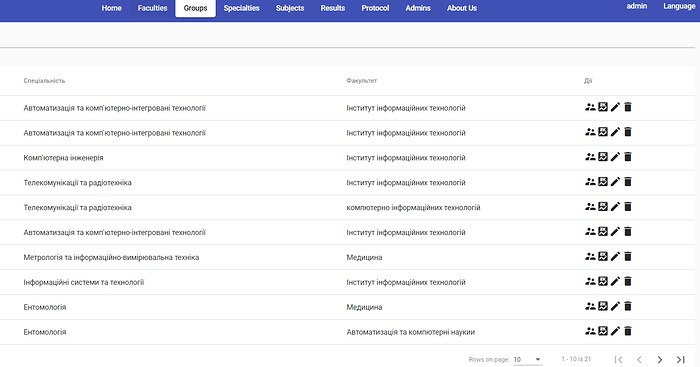Screen dimensions: 700x367
Task: Open results chart for Ентомологія Медицина row
Action: (x=603, y=307)
